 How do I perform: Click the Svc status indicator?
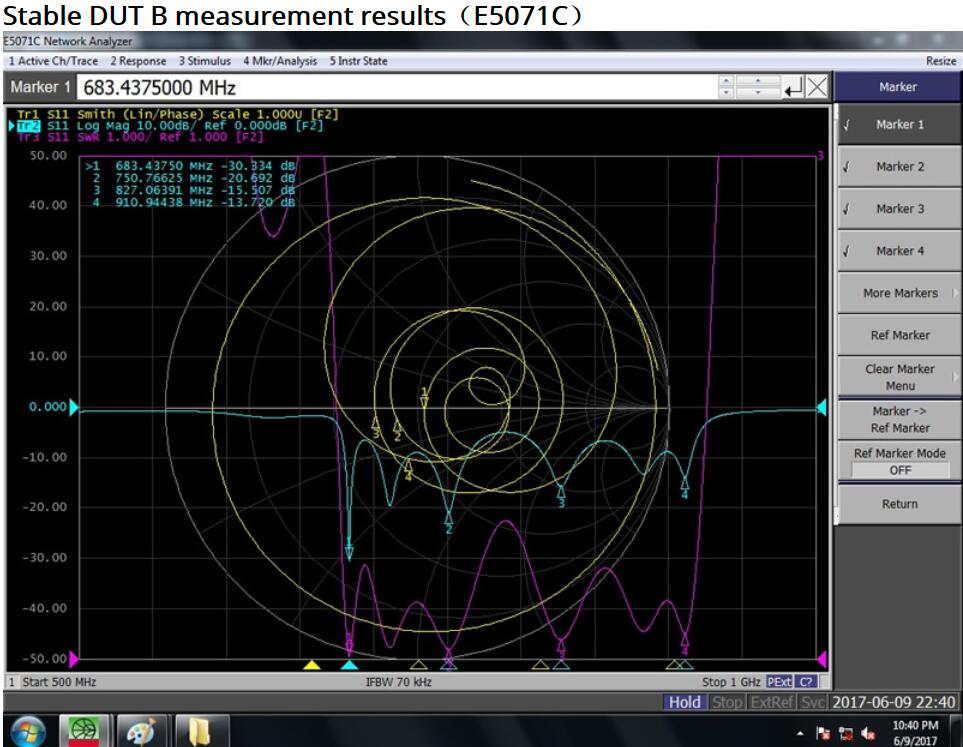click(x=812, y=702)
